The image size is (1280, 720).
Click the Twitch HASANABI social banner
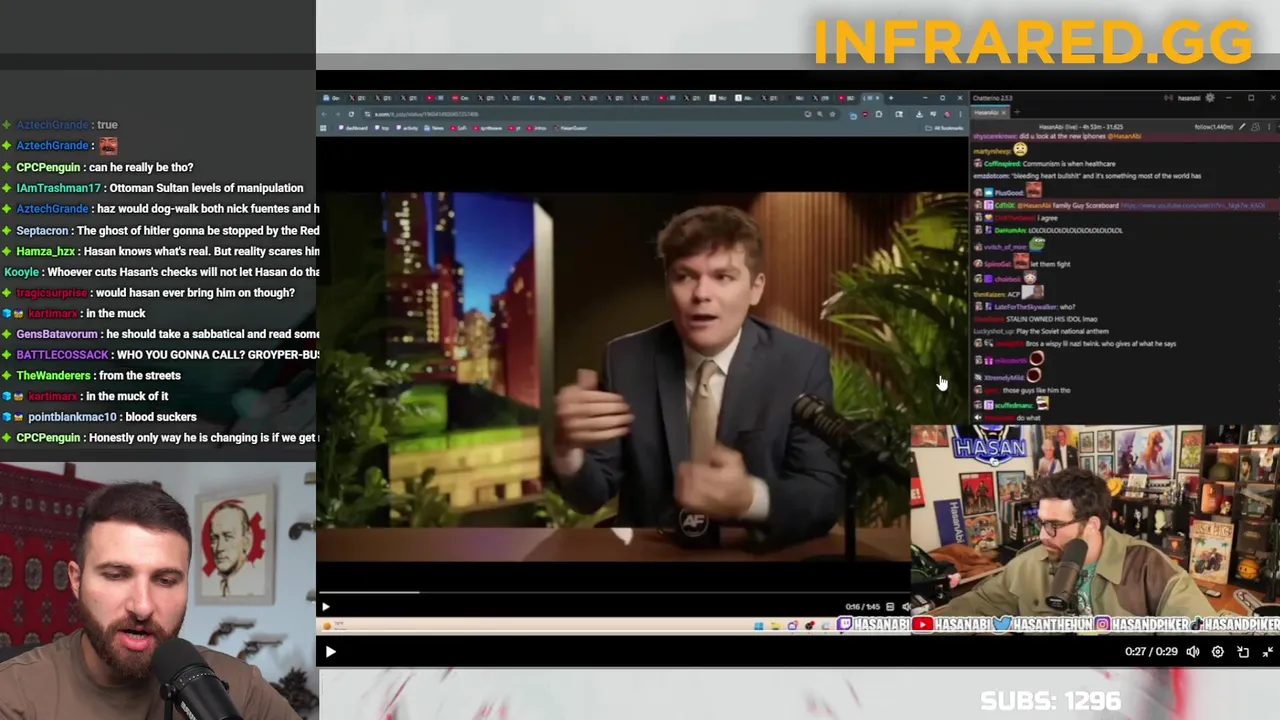click(874, 625)
